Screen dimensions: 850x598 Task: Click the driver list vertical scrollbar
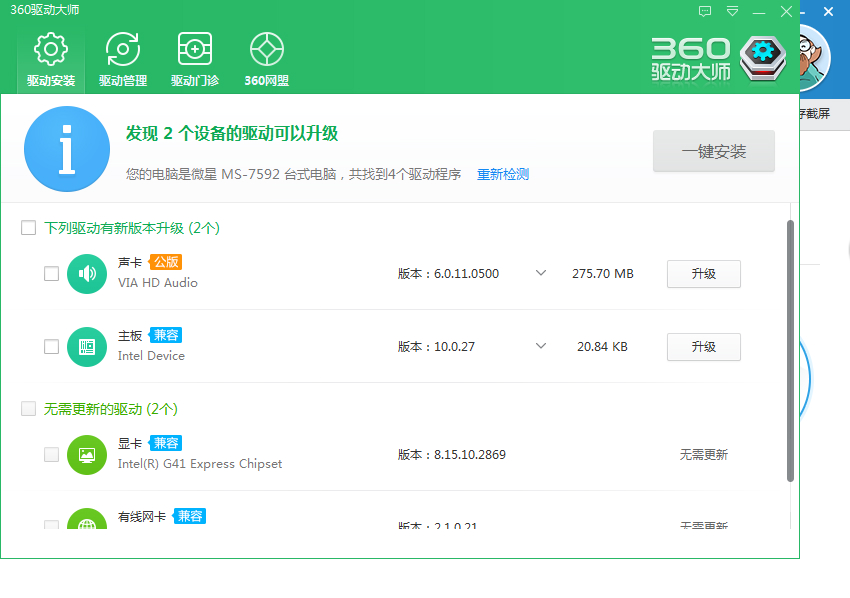(791, 350)
